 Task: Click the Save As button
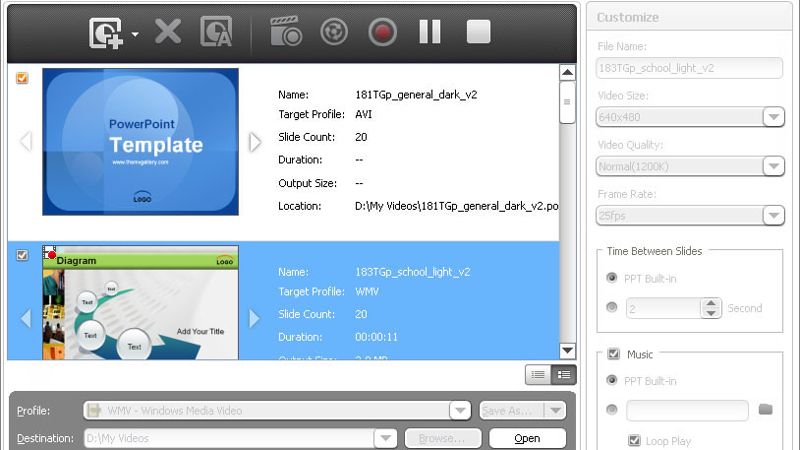[x=512, y=410]
